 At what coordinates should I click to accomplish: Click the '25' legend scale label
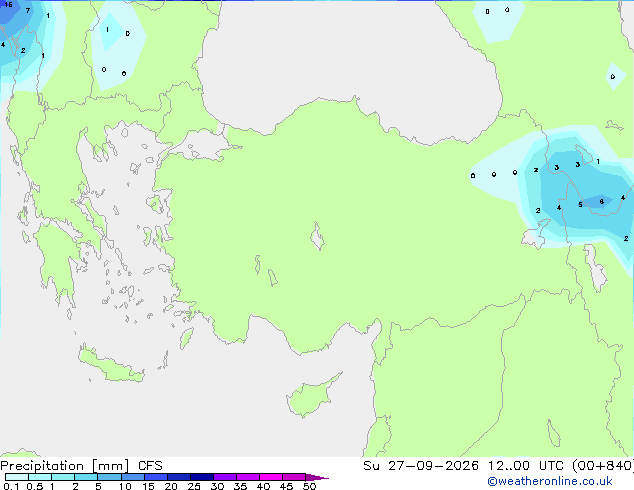pyautogui.click(x=194, y=486)
